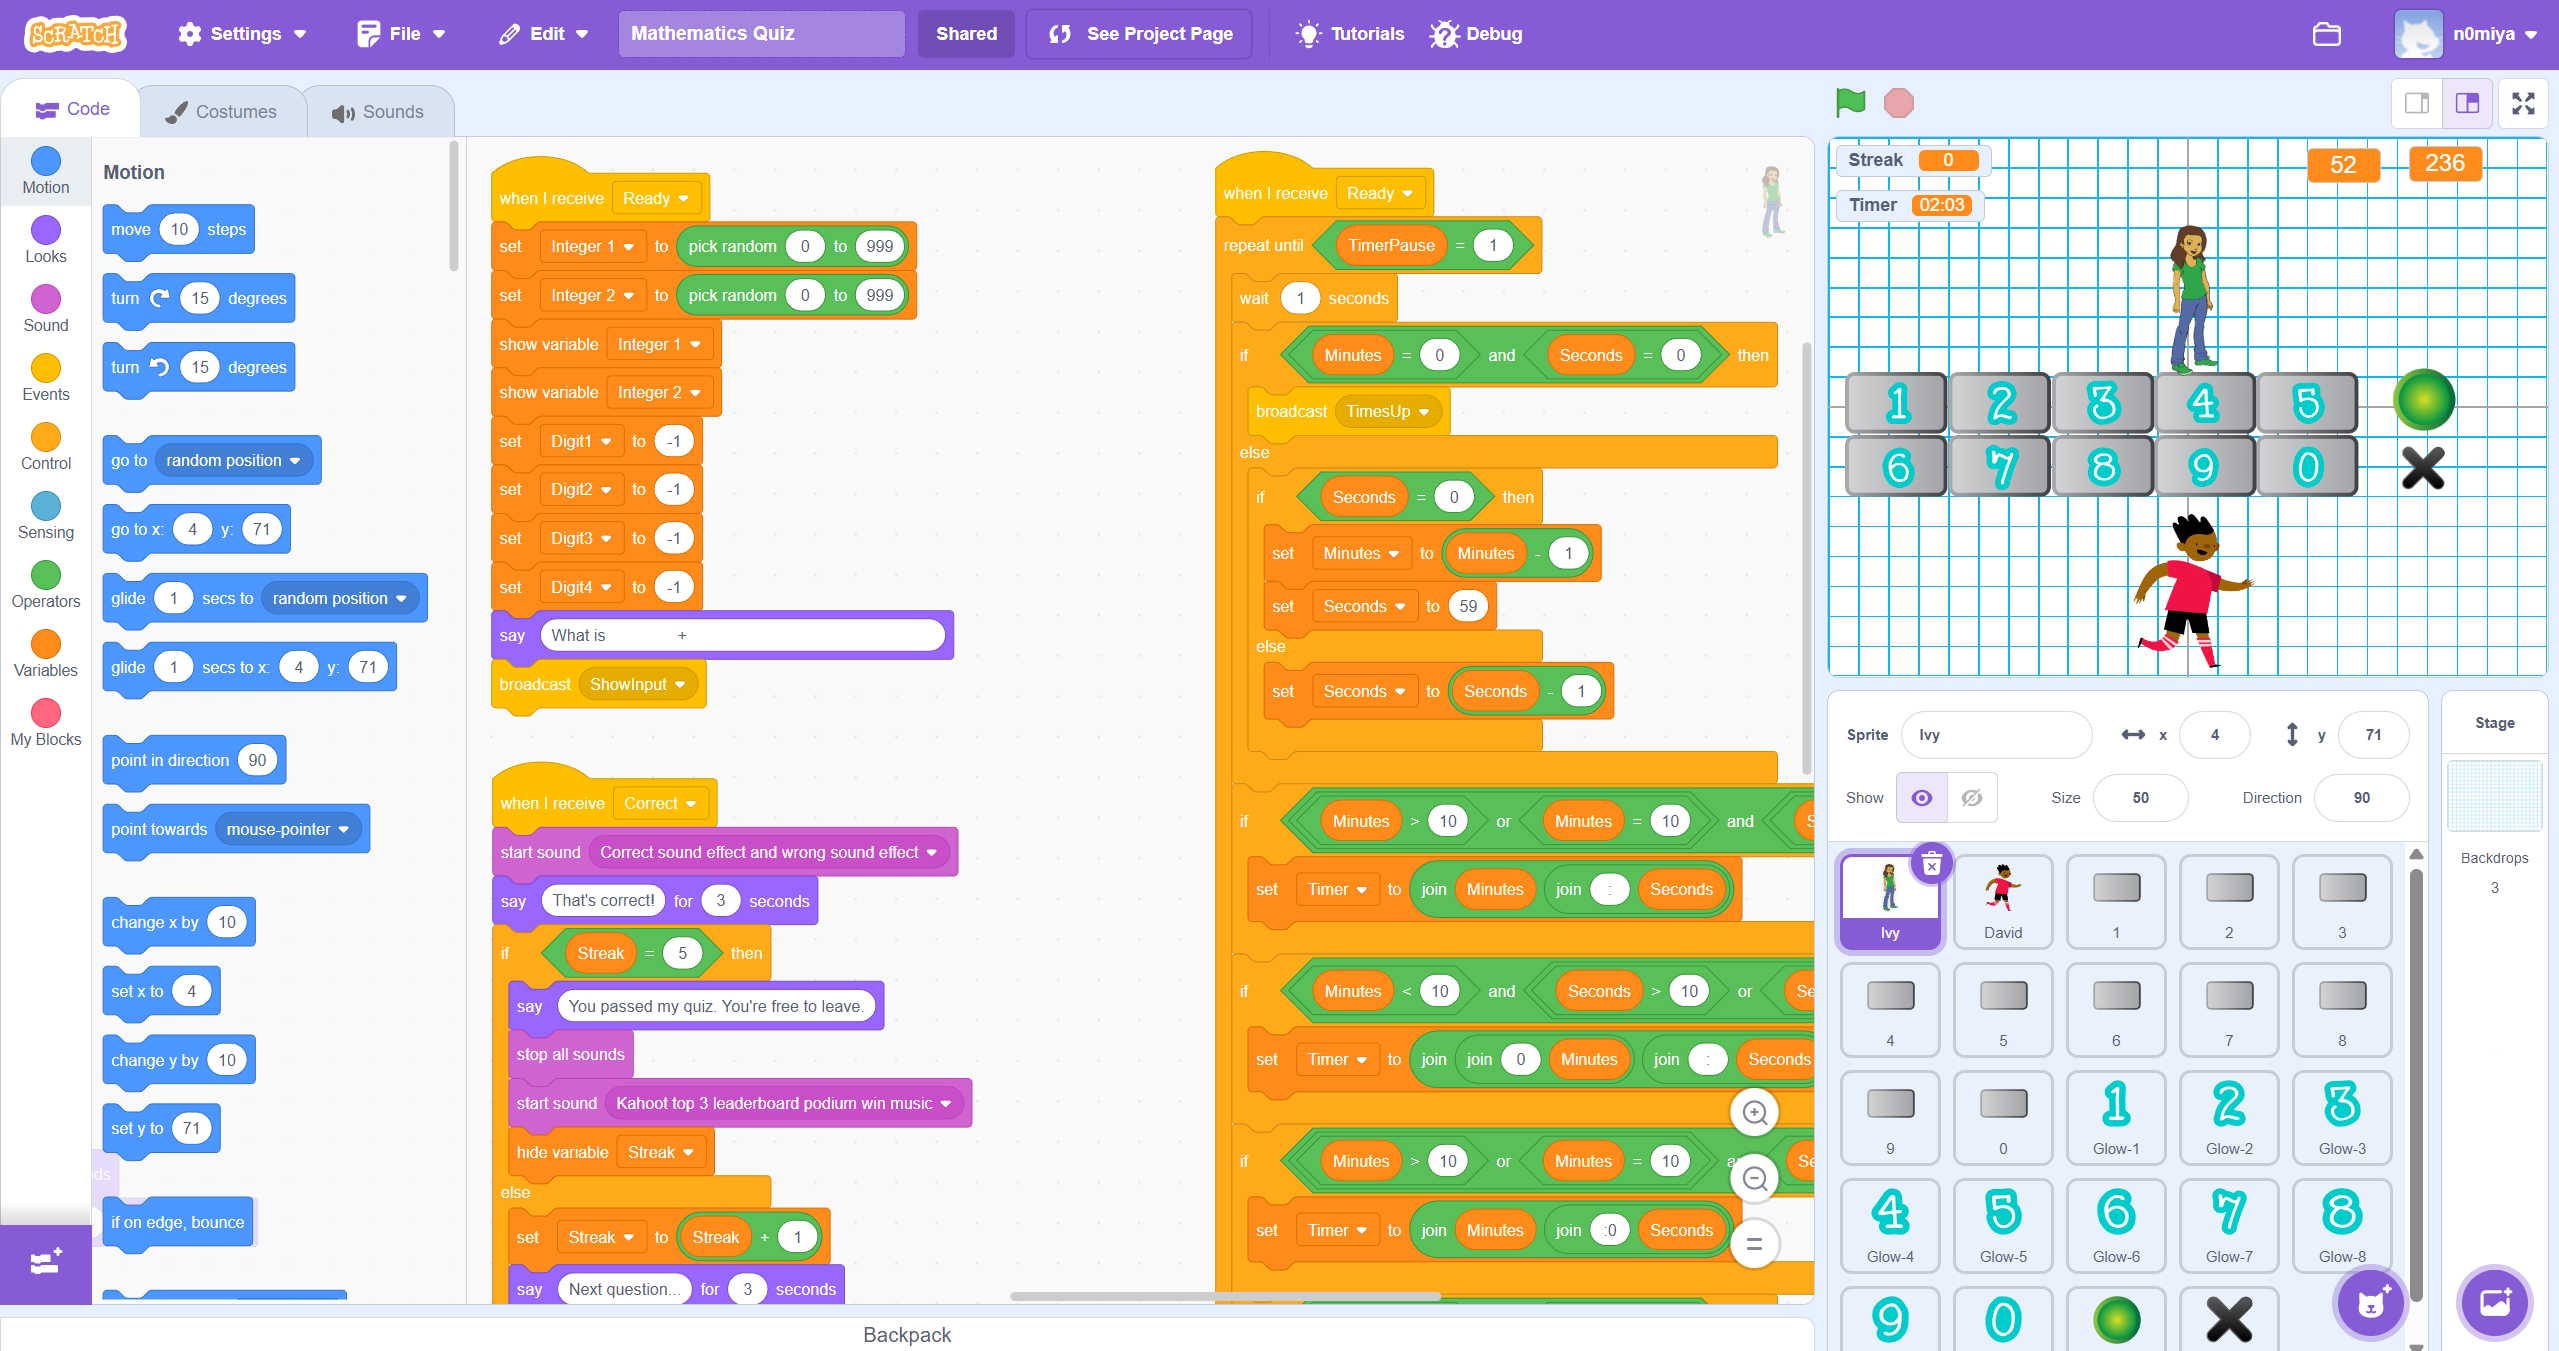Open the Scratch logo home link
The image size is (2559, 1351).
pyautogui.click(x=76, y=34)
